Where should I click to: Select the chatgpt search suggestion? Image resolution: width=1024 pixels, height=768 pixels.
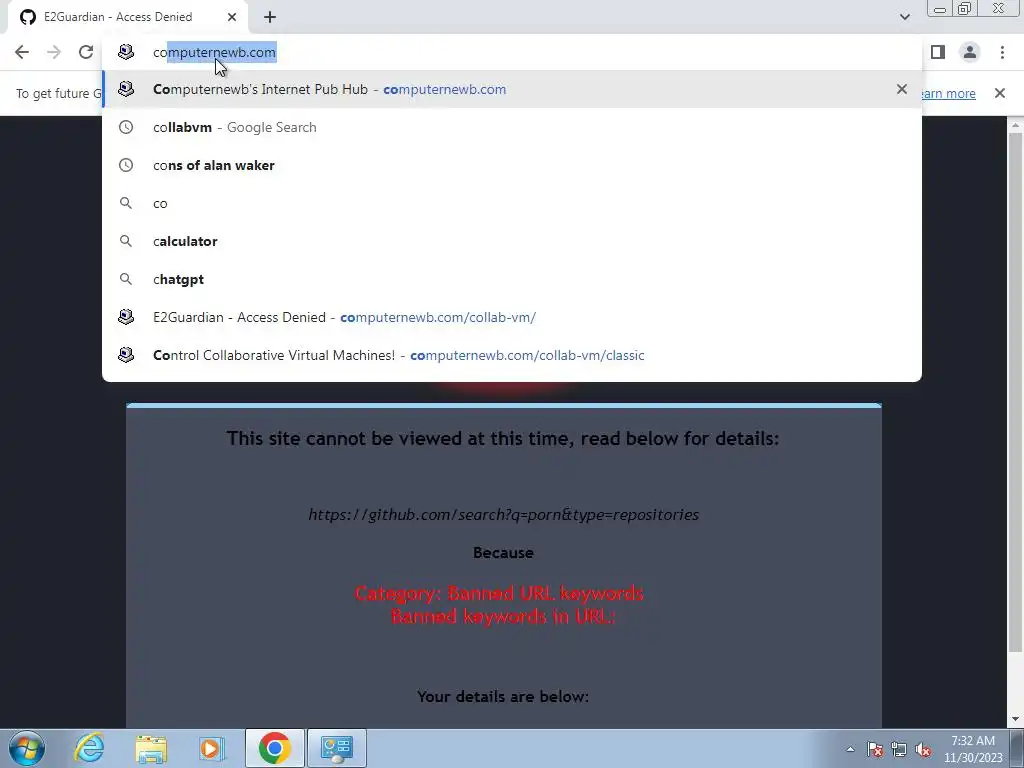[512, 279]
